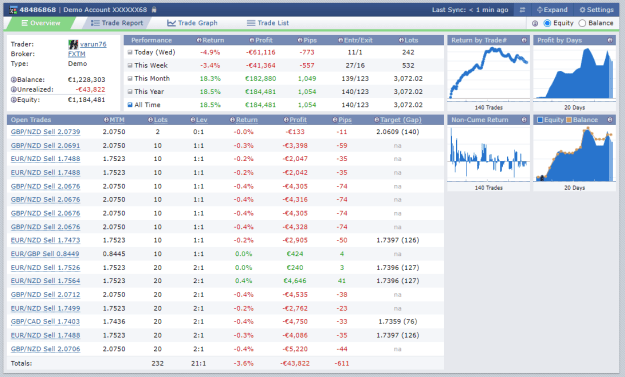The image size is (625, 377).
Task: Click info icon on Non-Cume Return chart
Action: [x=524, y=120]
